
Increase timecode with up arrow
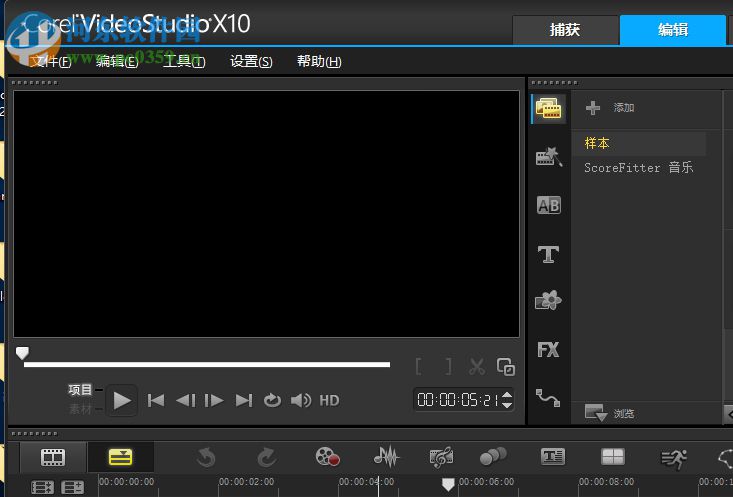(x=507, y=396)
